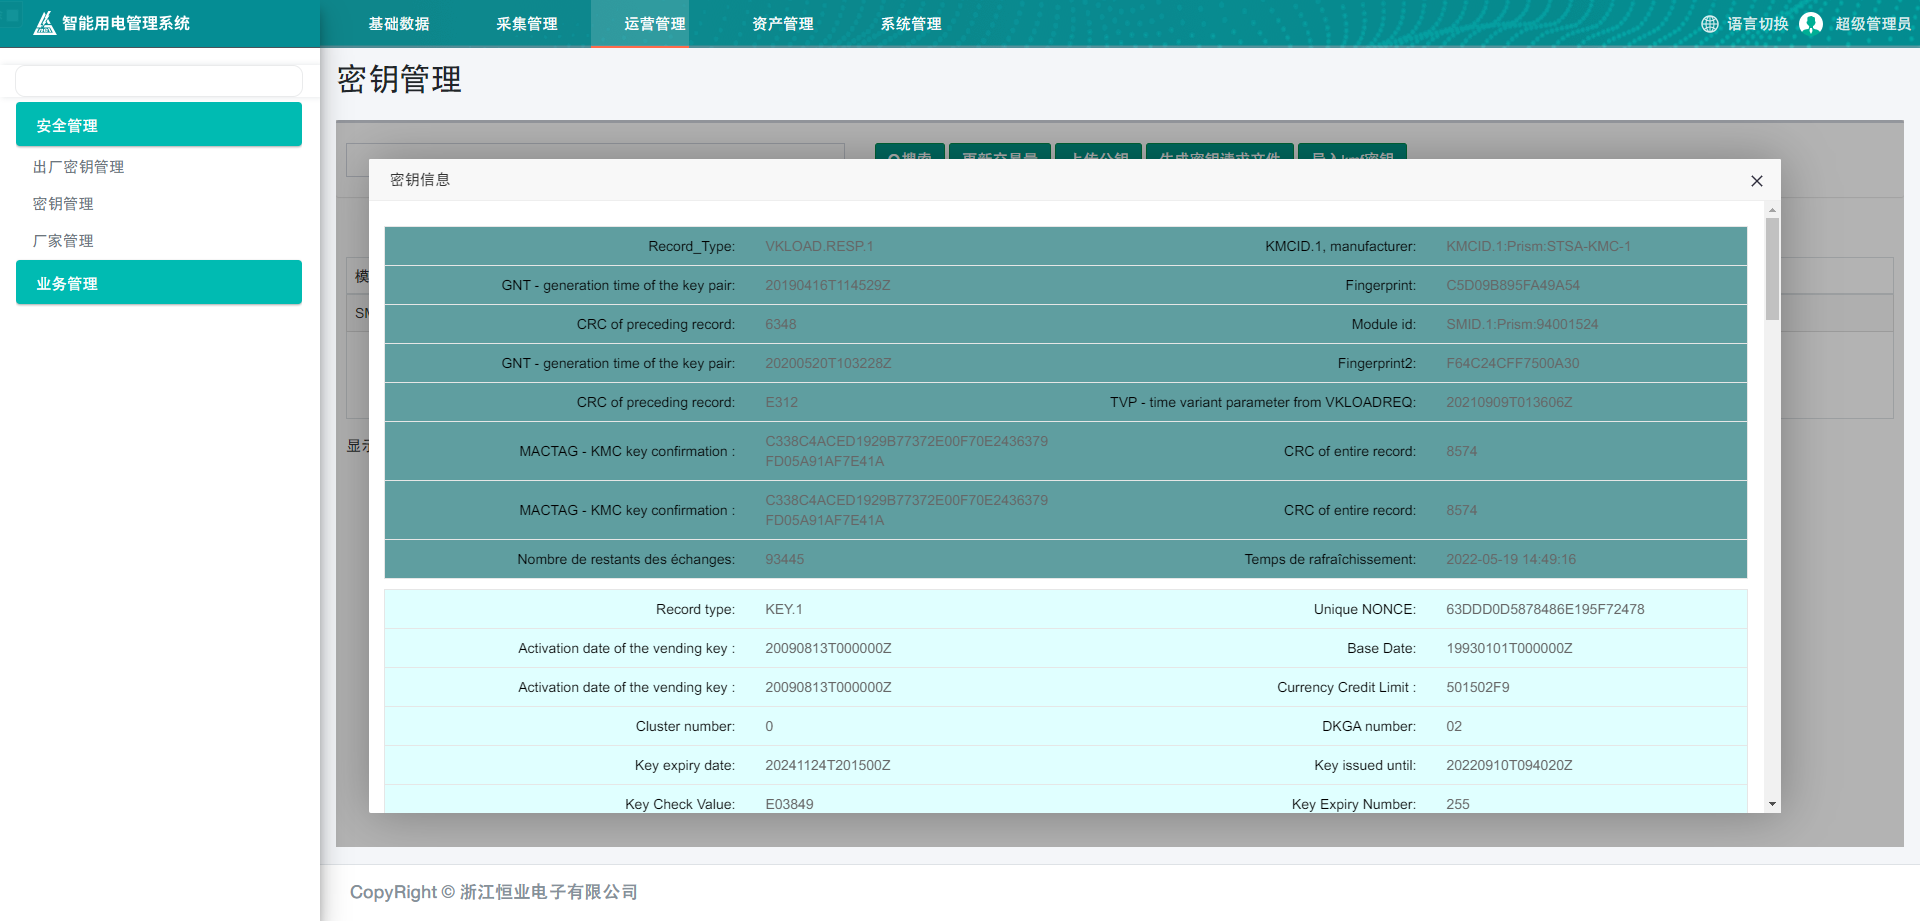Click the dialog vertical scrollbar thumb
Screen dimensions: 1920x921
[x=1772, y=270]
